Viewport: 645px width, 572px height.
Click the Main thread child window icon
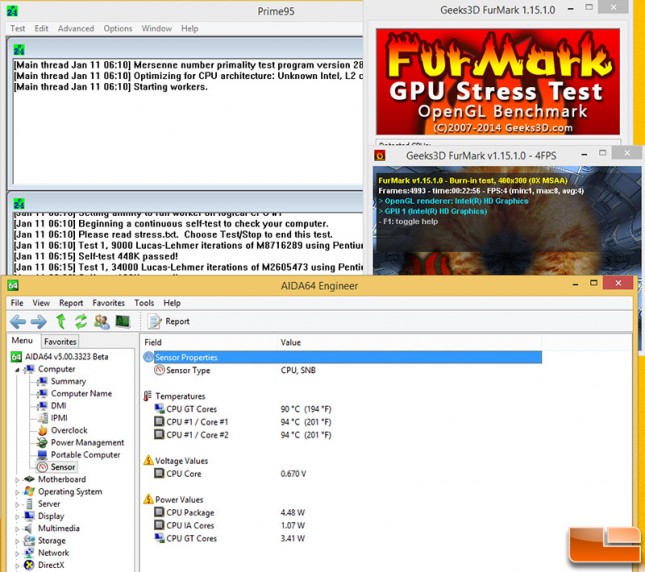19,50
